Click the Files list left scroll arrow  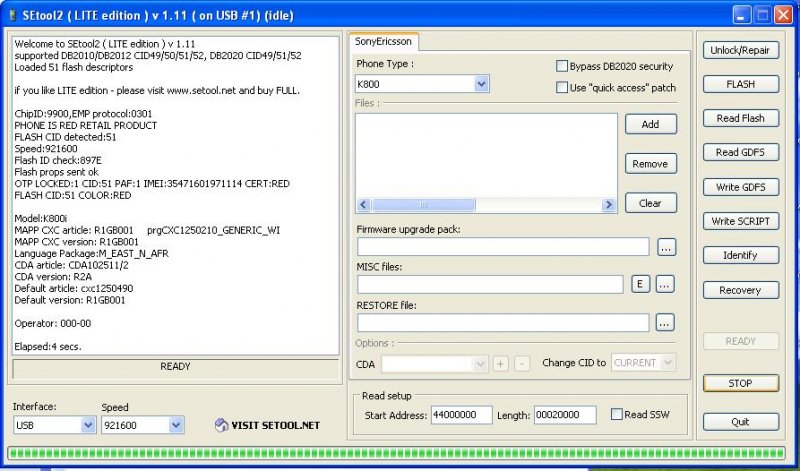[363, 205]
